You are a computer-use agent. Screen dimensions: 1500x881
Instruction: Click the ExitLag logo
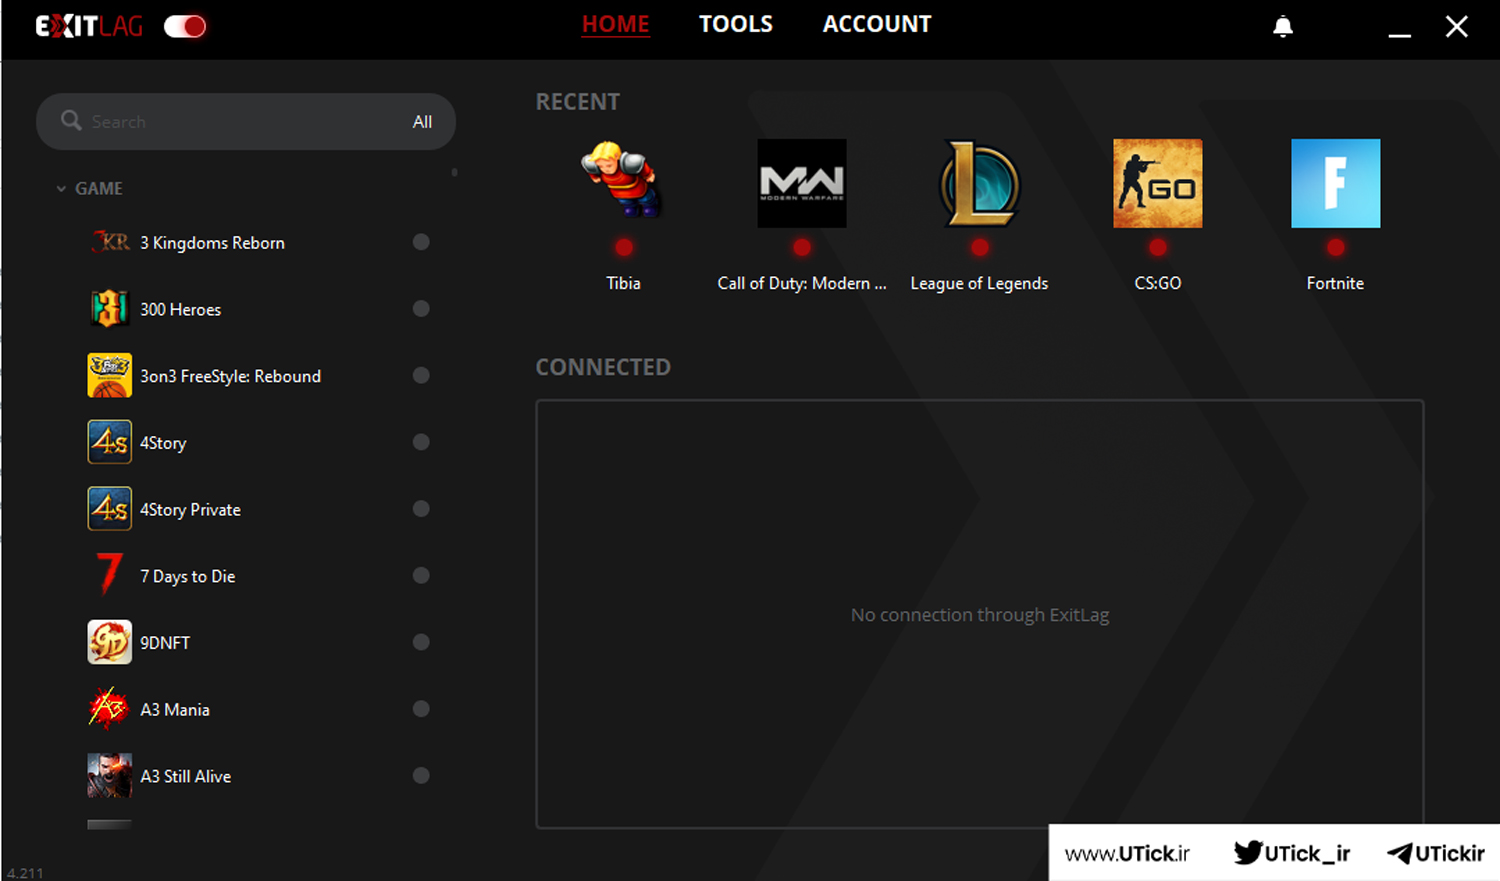89,26
